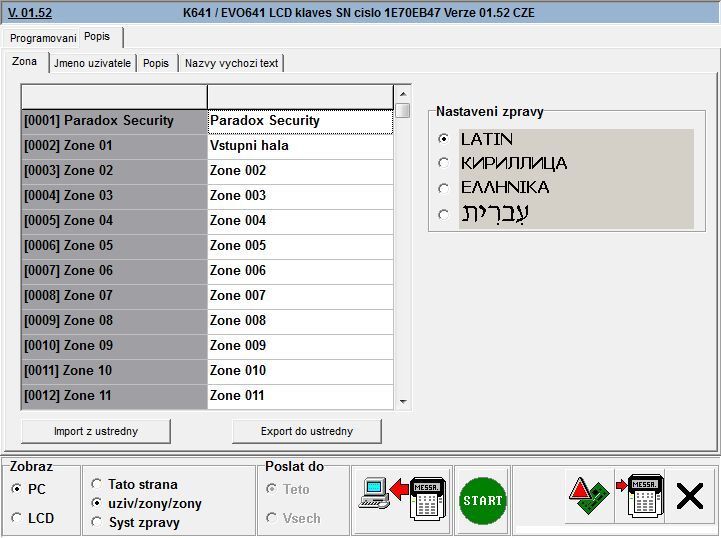Click the send-to-keypad icon with small red arrow
Image resolution: width=721 pixels, height=538 pixels.
[x=639, y=498]
